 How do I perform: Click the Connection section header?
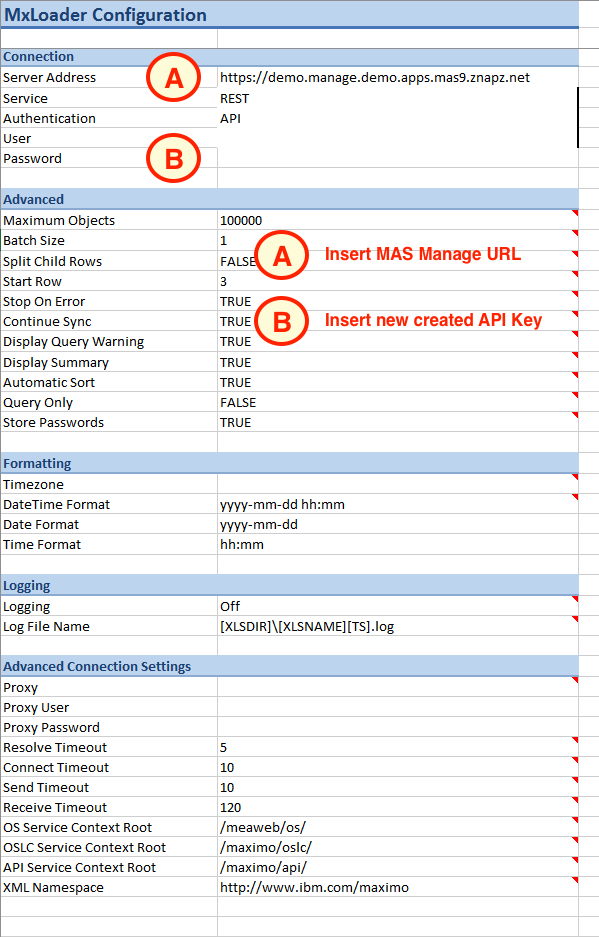pyautogui.click(x=289, y=57)
